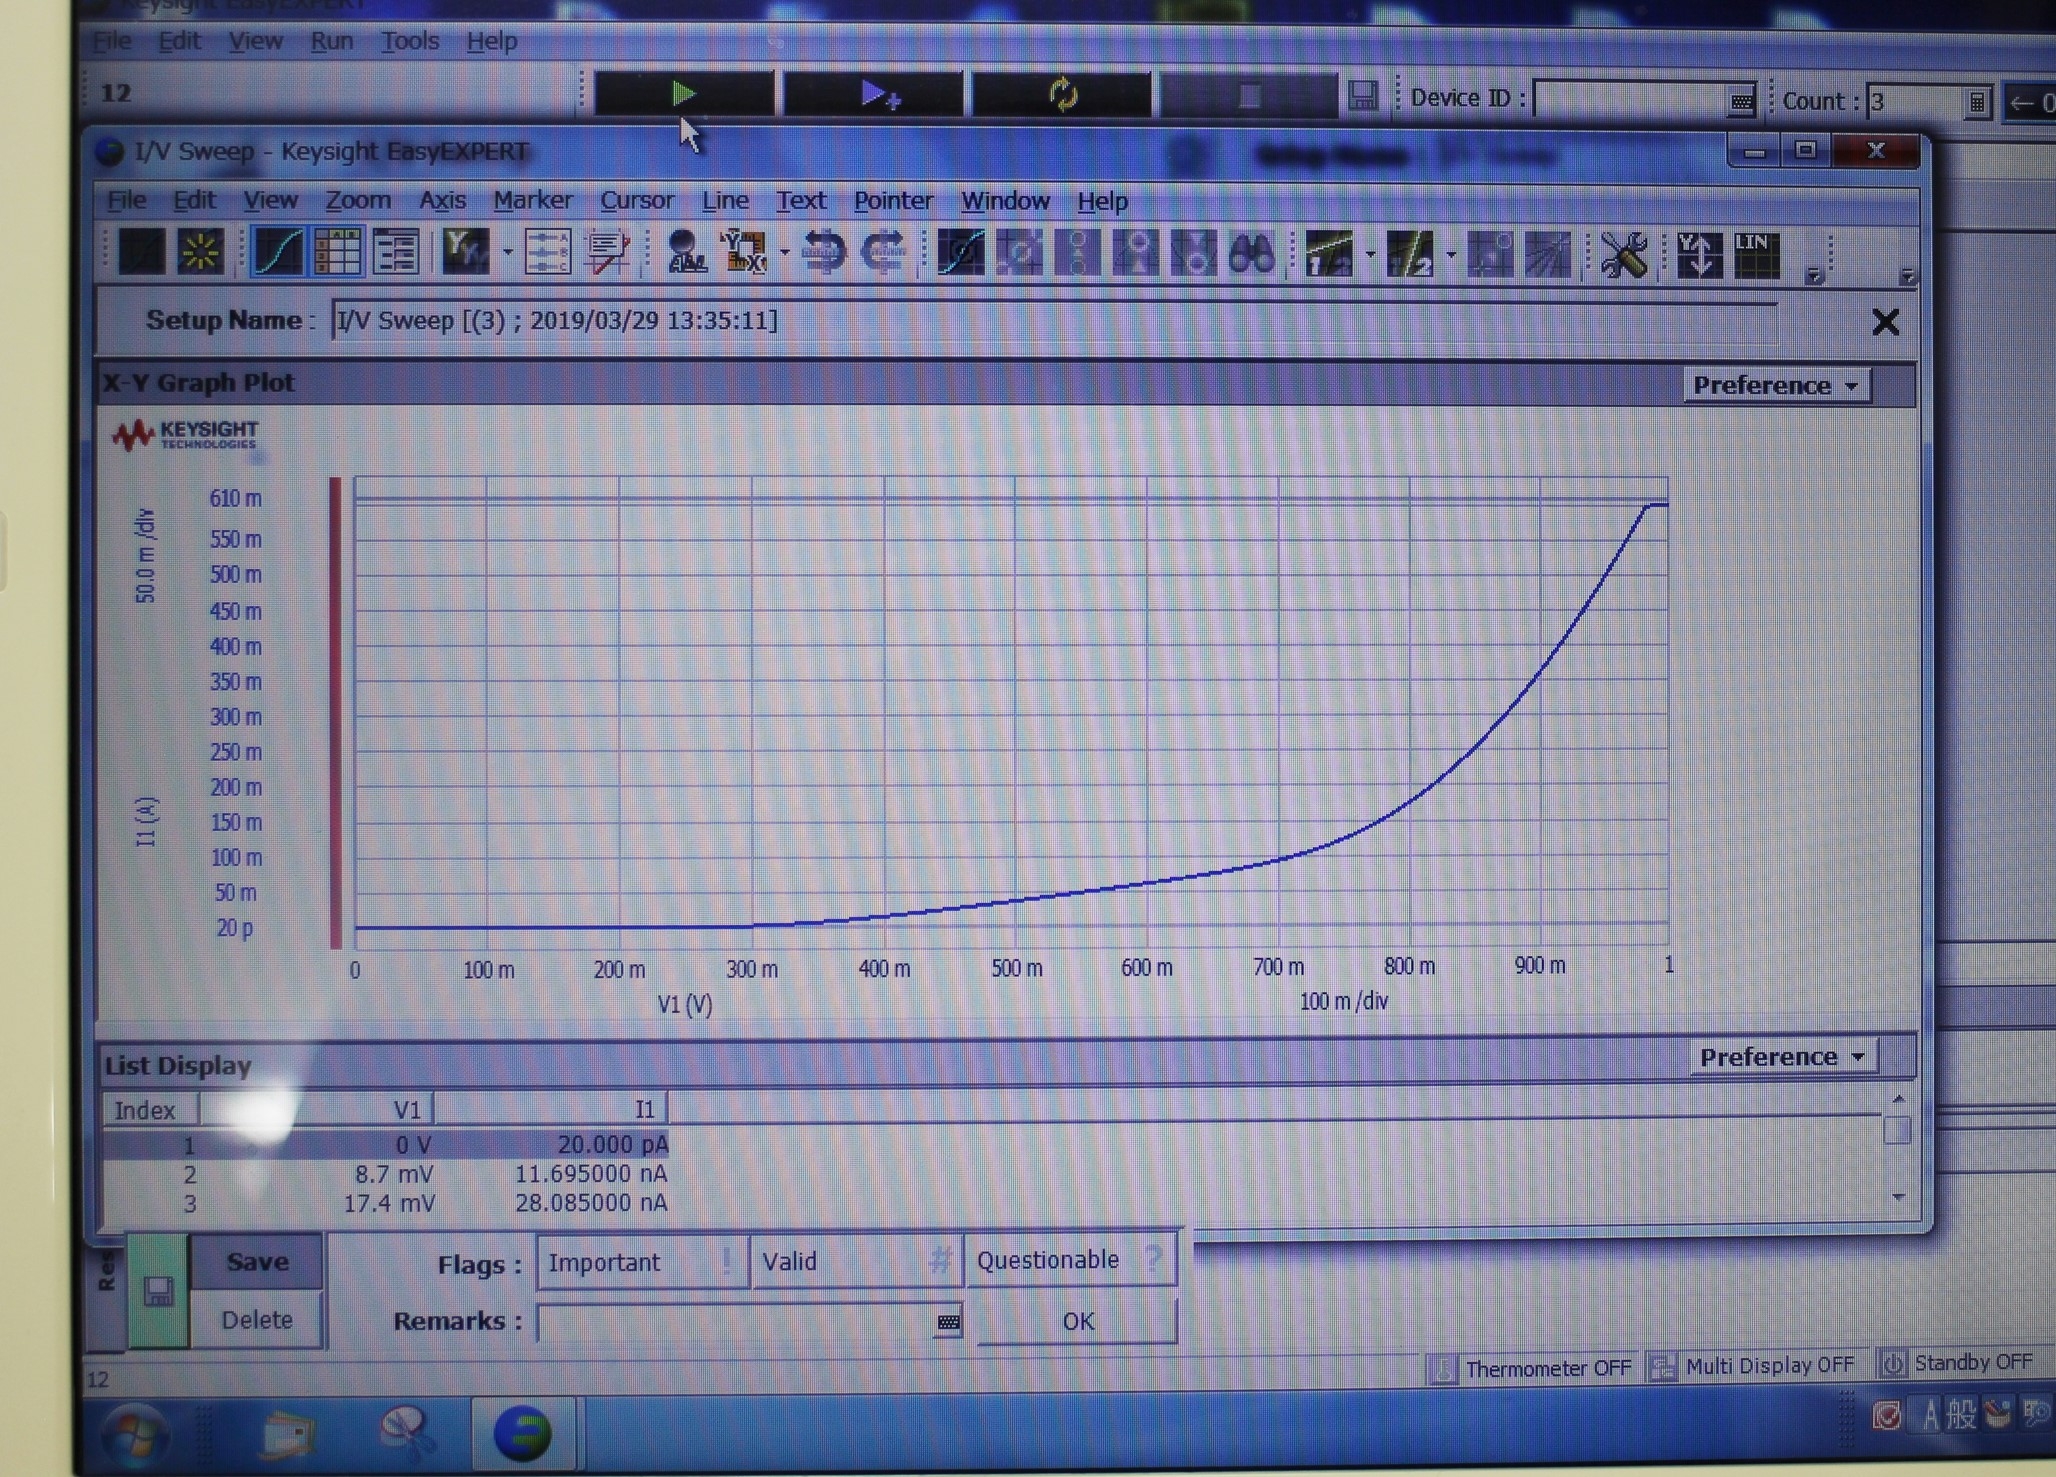Start single measurement with green play button

point(684,94)
